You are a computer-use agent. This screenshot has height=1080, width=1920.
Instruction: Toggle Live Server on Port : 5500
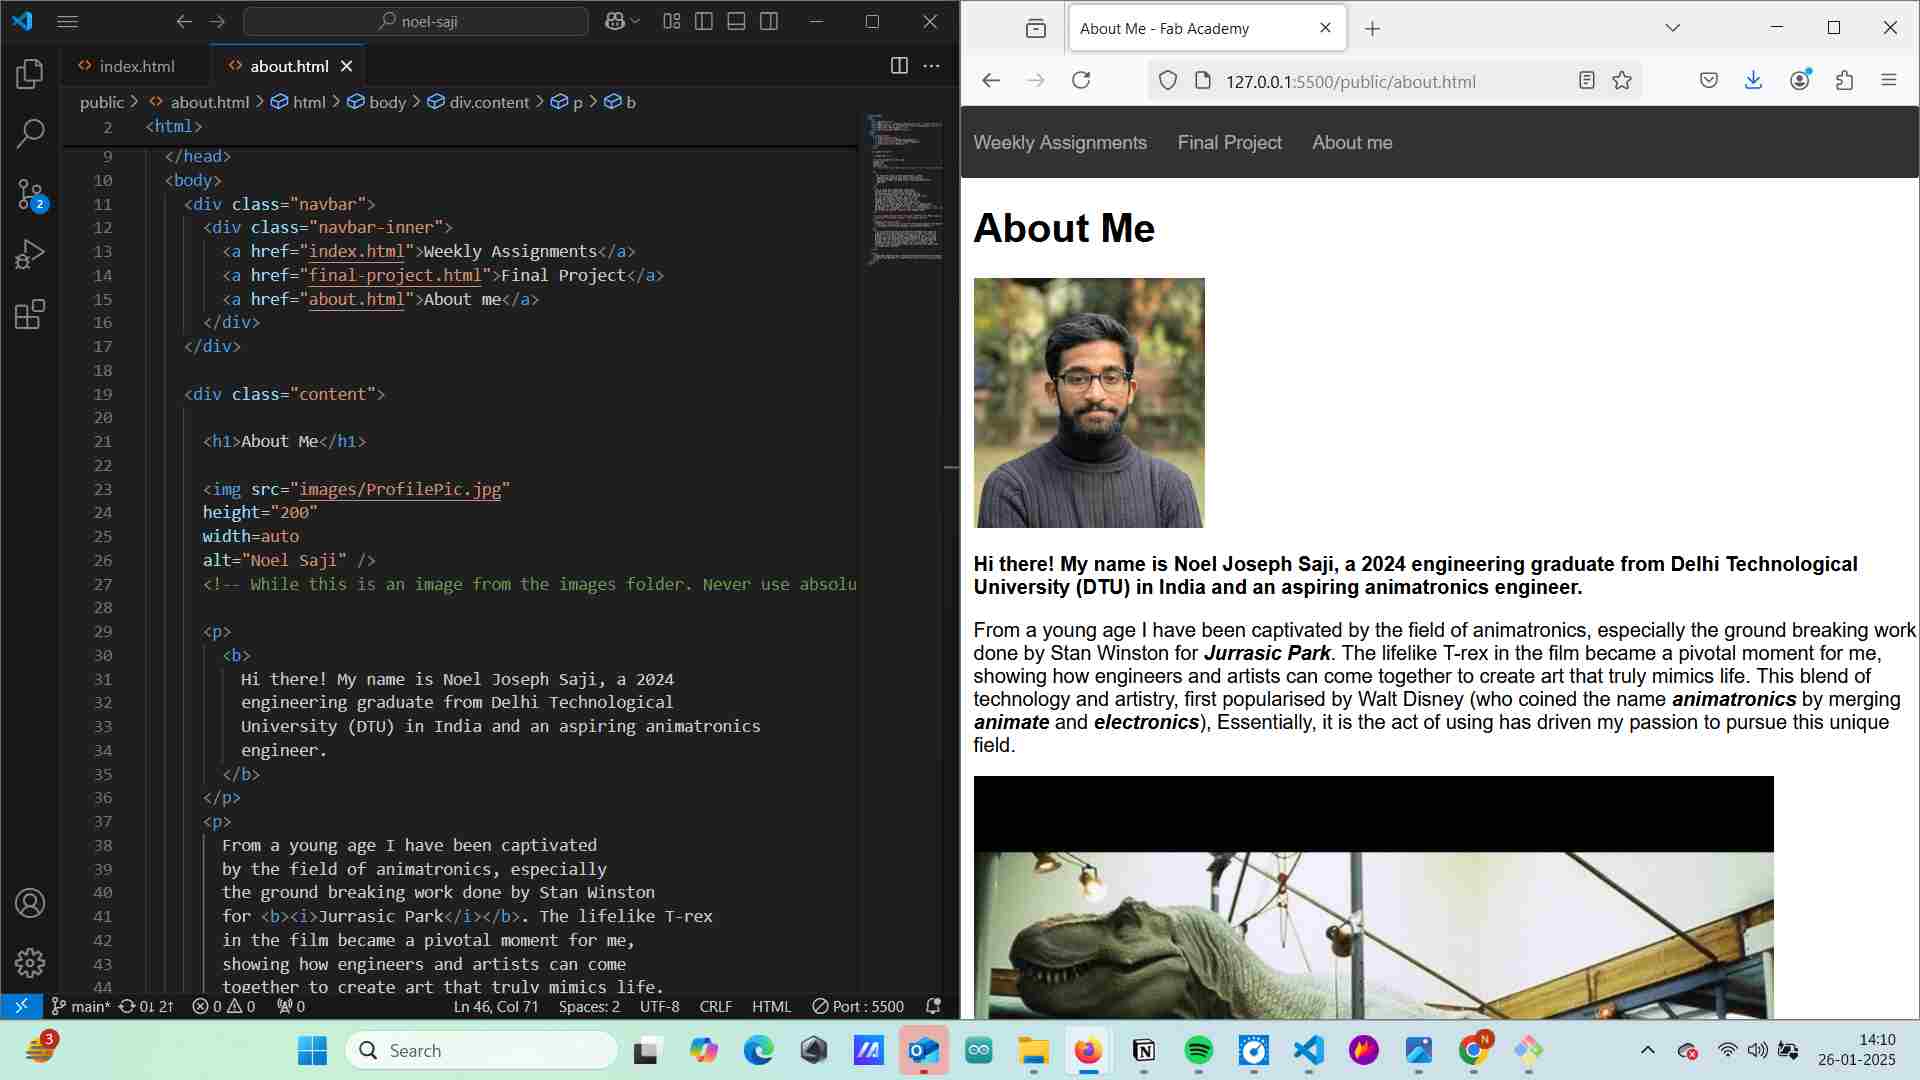point(858,1007)
